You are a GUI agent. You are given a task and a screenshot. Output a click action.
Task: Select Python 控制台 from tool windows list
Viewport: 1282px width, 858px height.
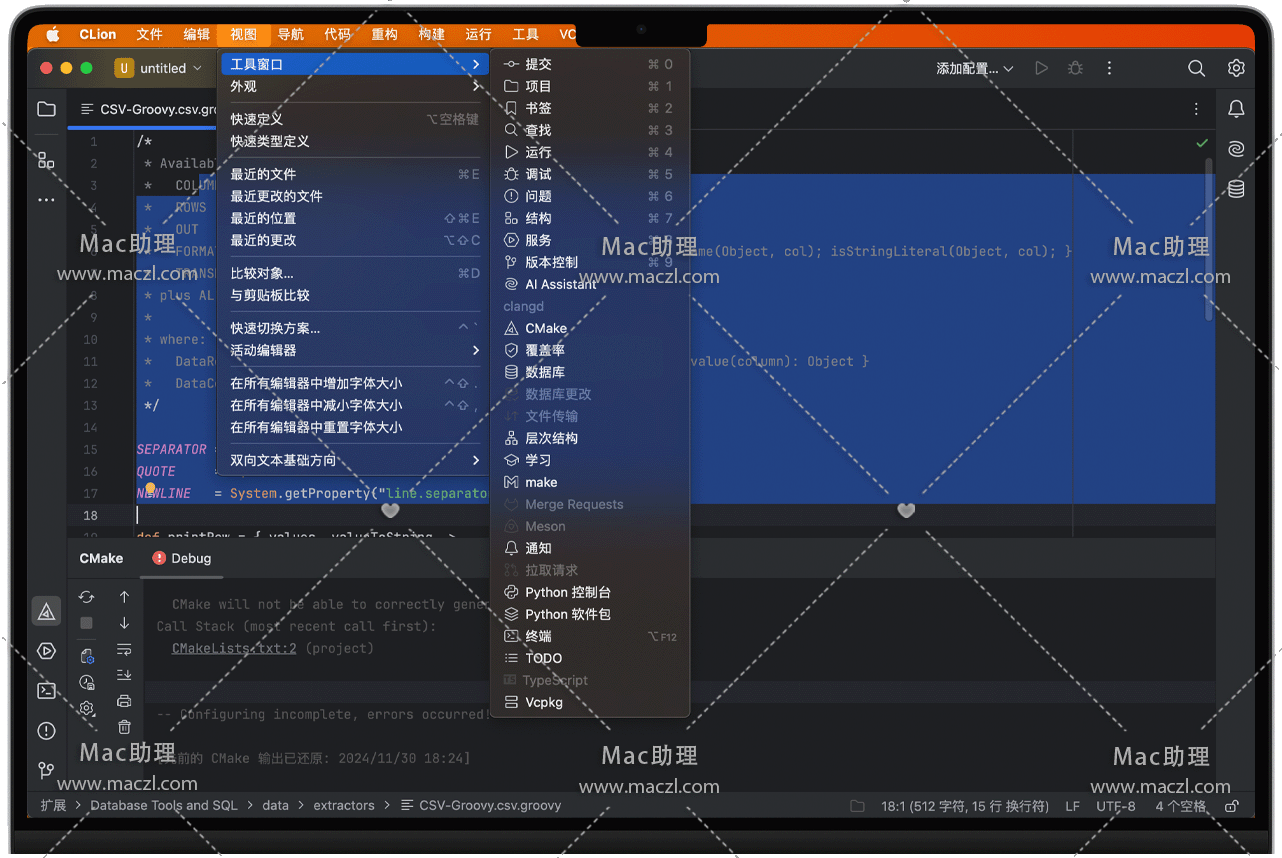567,592
